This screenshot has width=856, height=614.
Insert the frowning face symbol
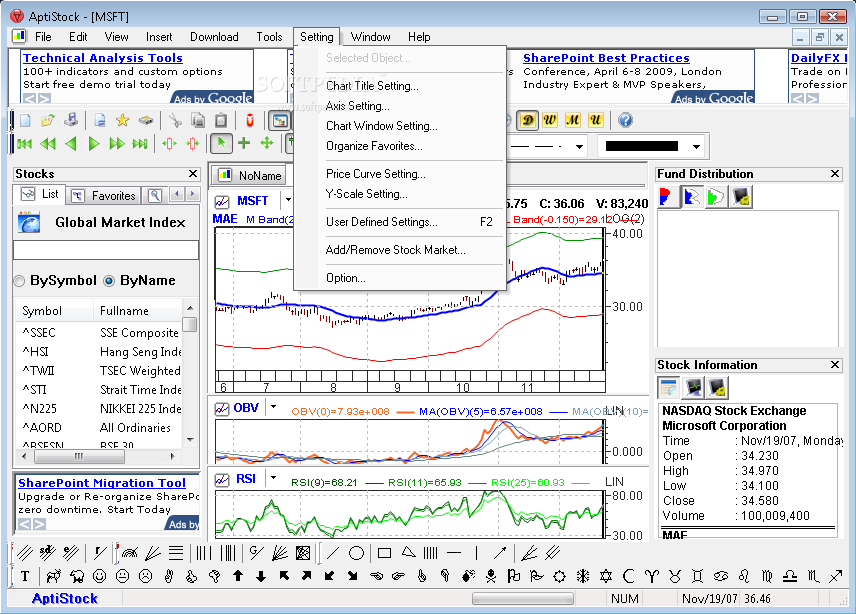point(145,576)
